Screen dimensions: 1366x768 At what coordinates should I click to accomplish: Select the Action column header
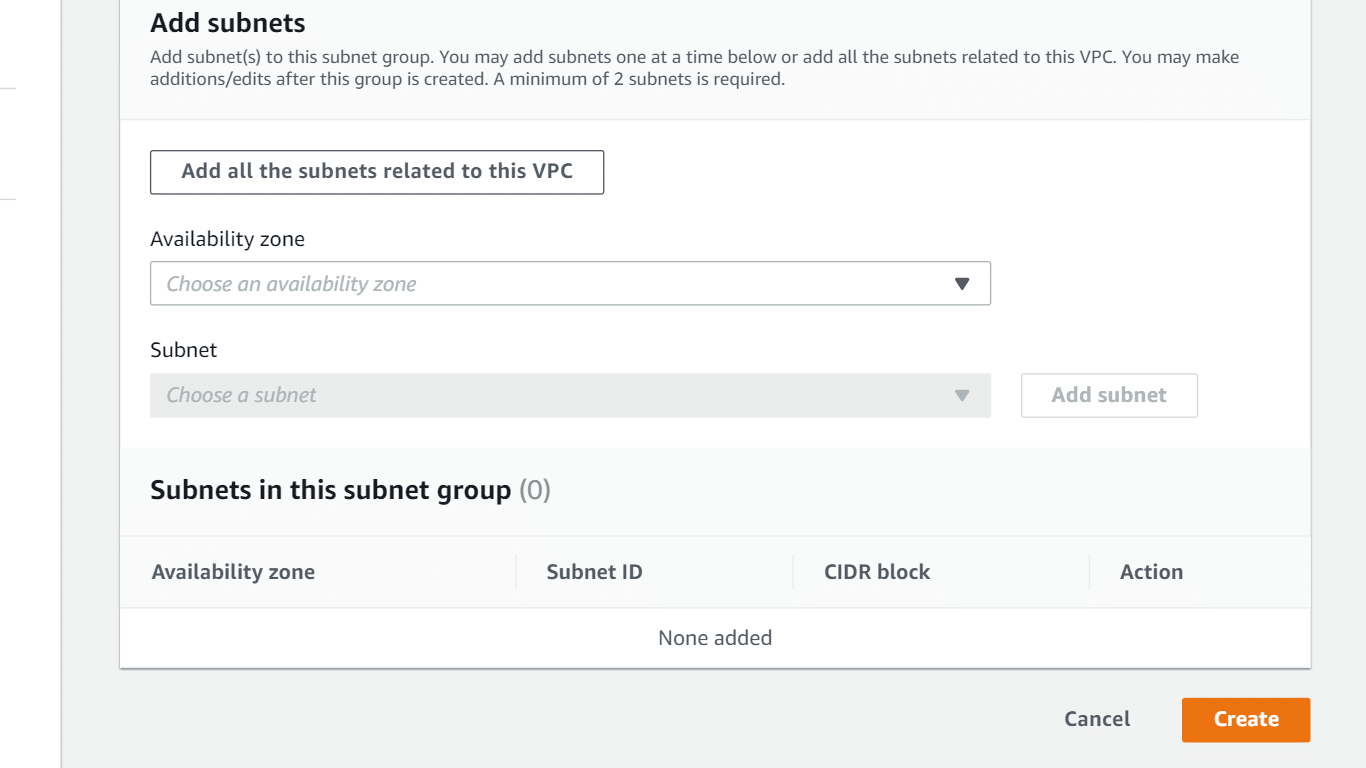[x=1151, y=572]
